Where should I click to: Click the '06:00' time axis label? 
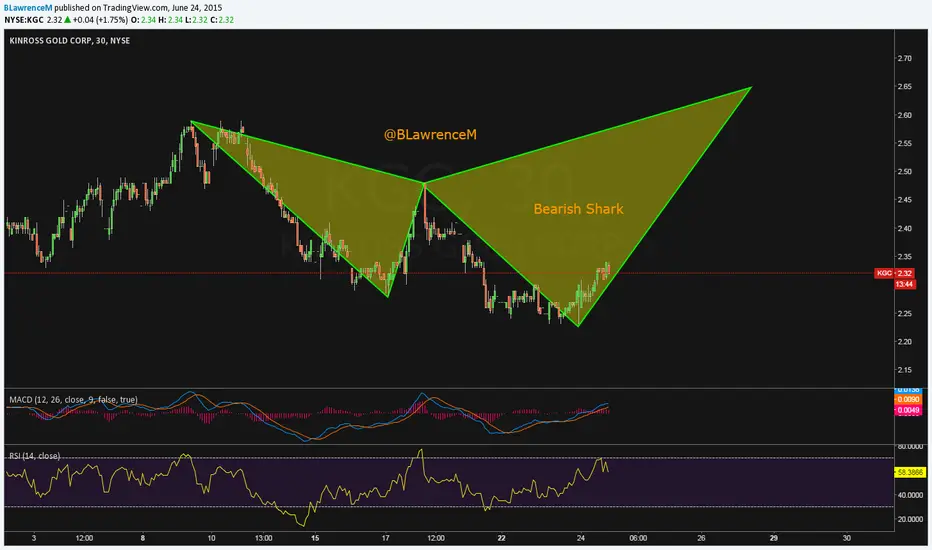point(638,538)
